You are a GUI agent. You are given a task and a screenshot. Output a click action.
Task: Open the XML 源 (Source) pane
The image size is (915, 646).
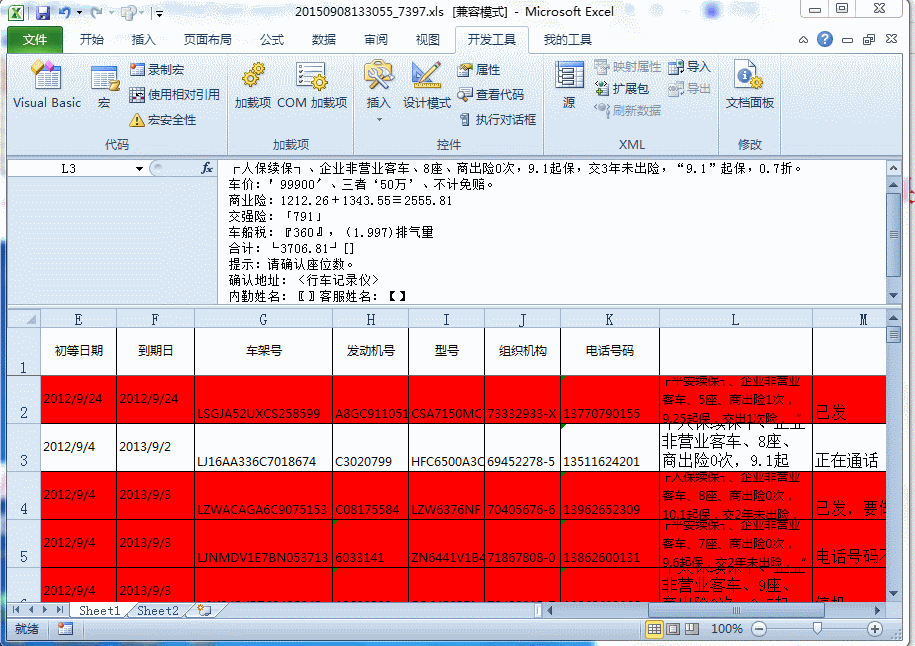569,85
